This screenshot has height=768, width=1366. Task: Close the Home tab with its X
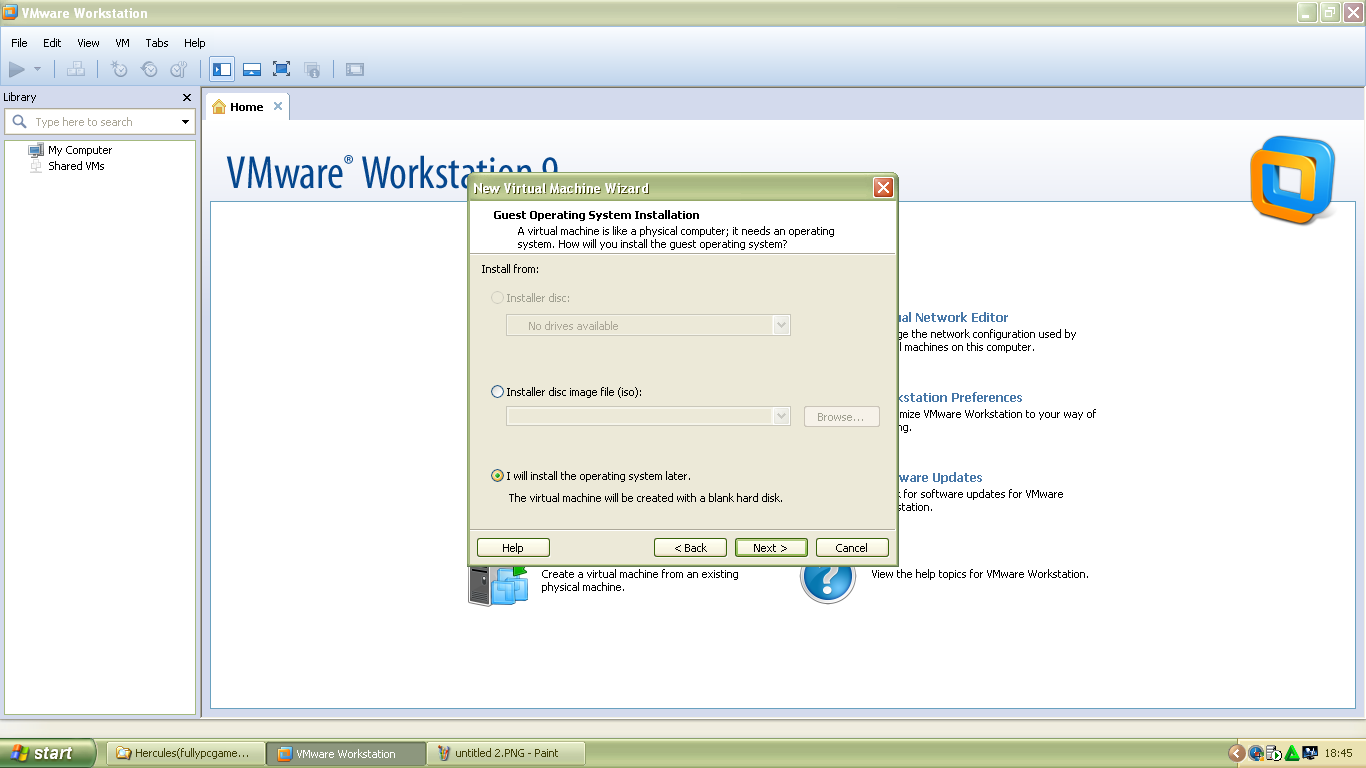[x=278, y=106]
